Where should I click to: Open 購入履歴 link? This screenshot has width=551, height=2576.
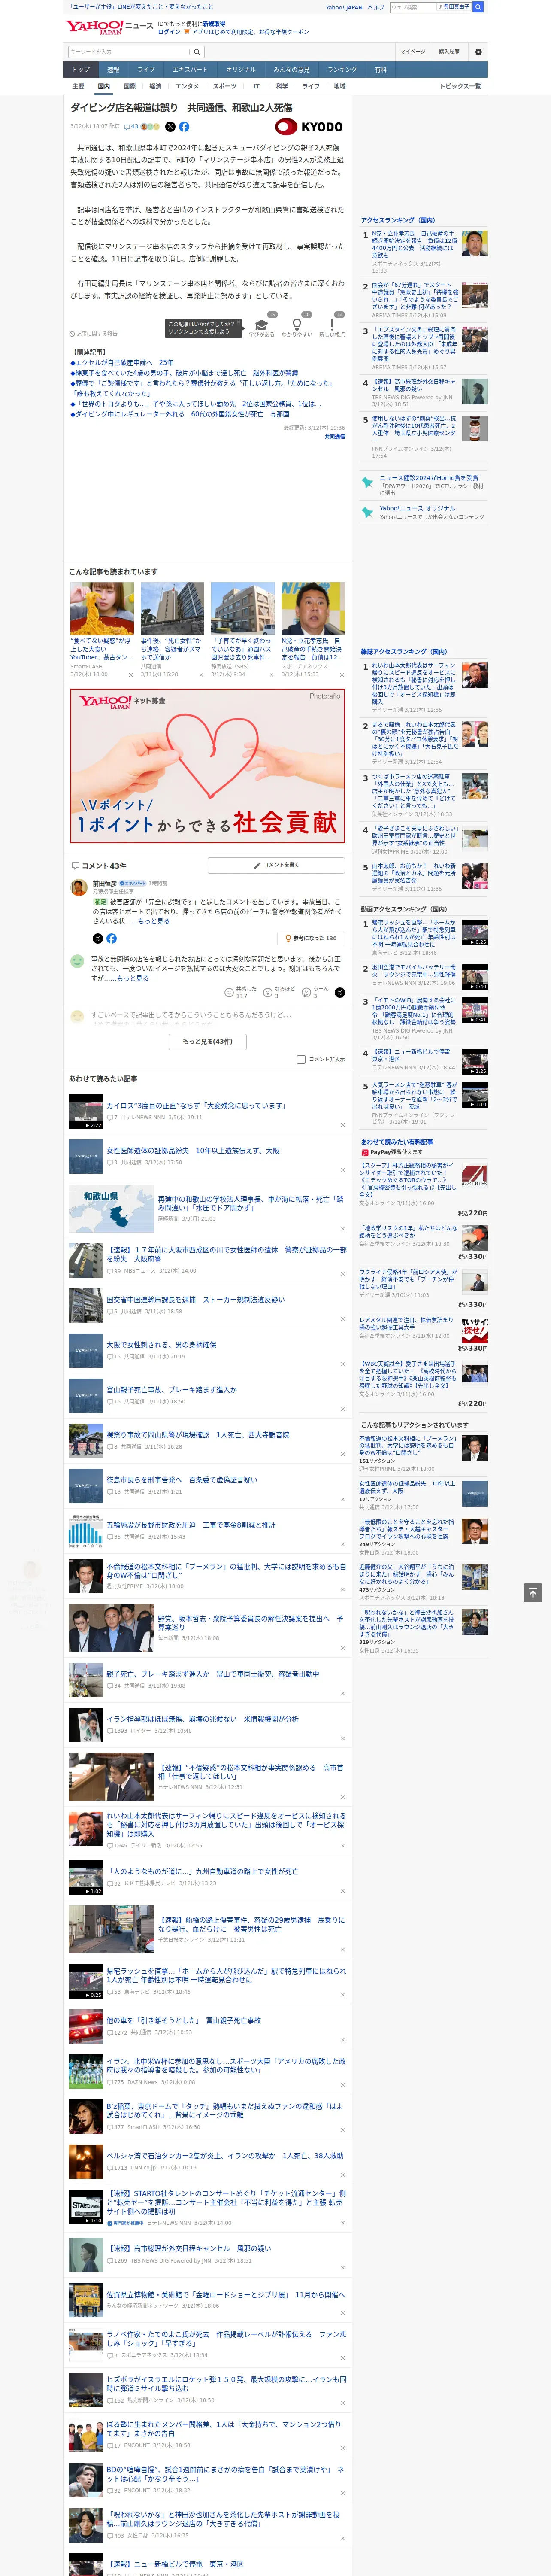pyautogui.click(x=449, y=52)
